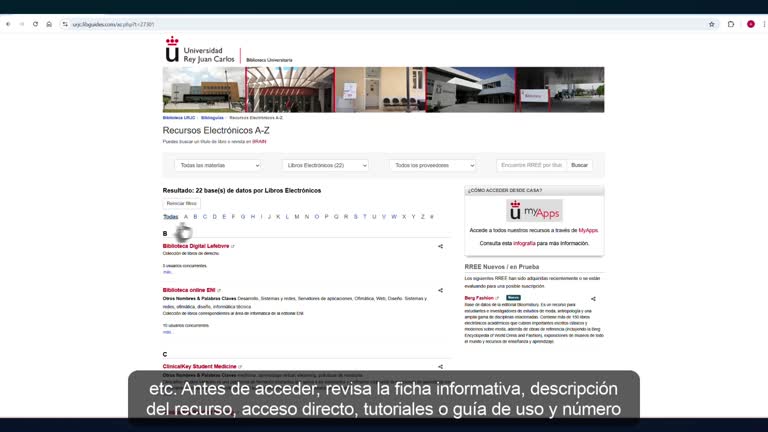Filter resources by letter S

pos(356,217)
